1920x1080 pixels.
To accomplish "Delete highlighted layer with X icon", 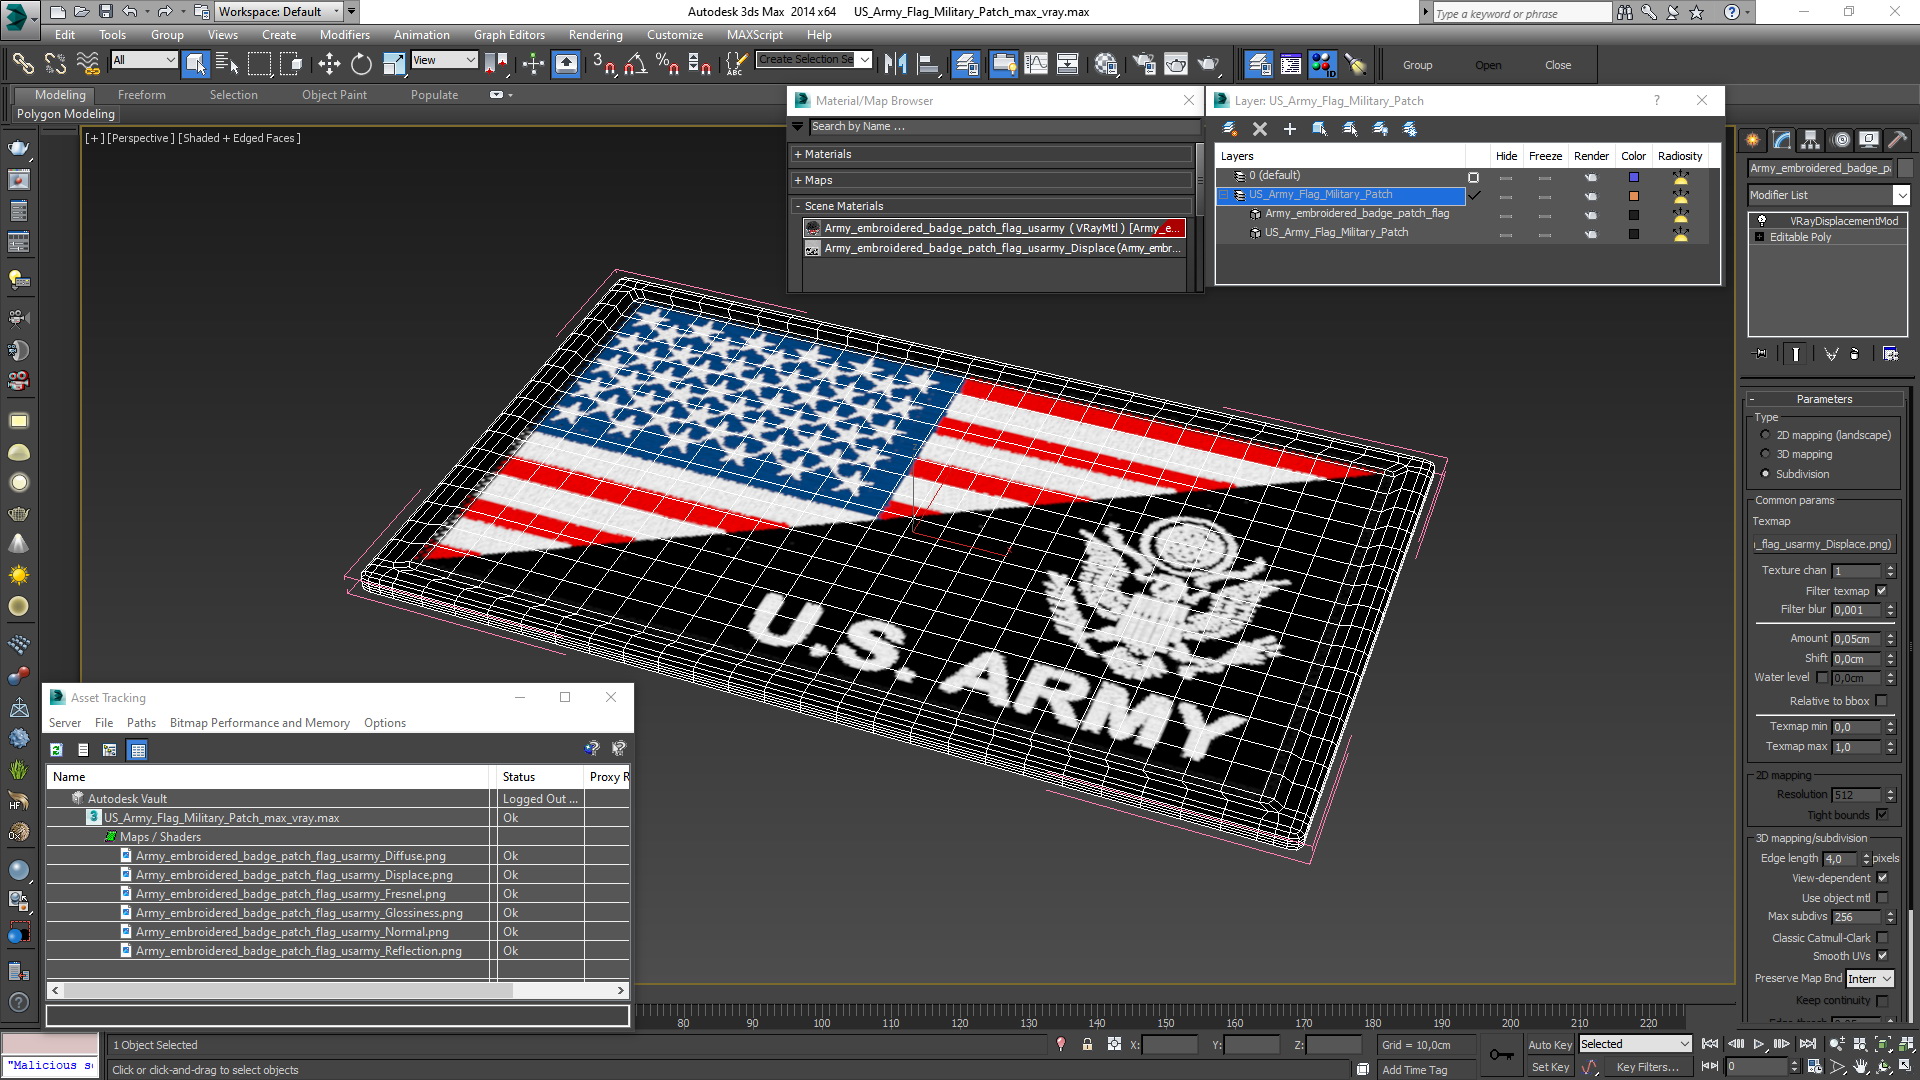I will (1260, 129).
